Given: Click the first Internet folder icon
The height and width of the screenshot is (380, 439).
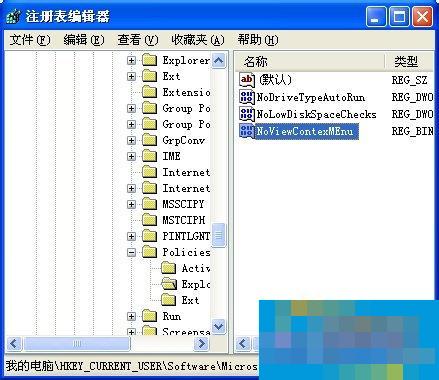Looking at the screenshot, I should coord(149,172).
